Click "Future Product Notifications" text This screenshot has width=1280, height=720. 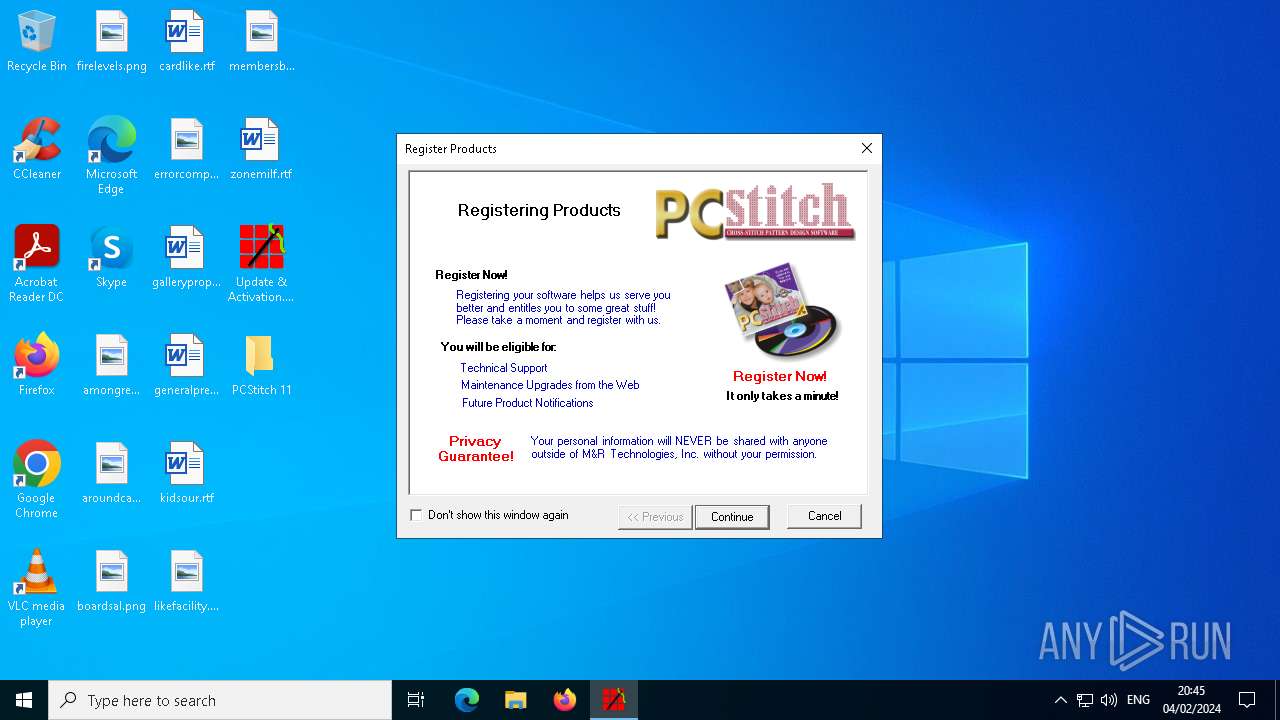pos(528,403)
